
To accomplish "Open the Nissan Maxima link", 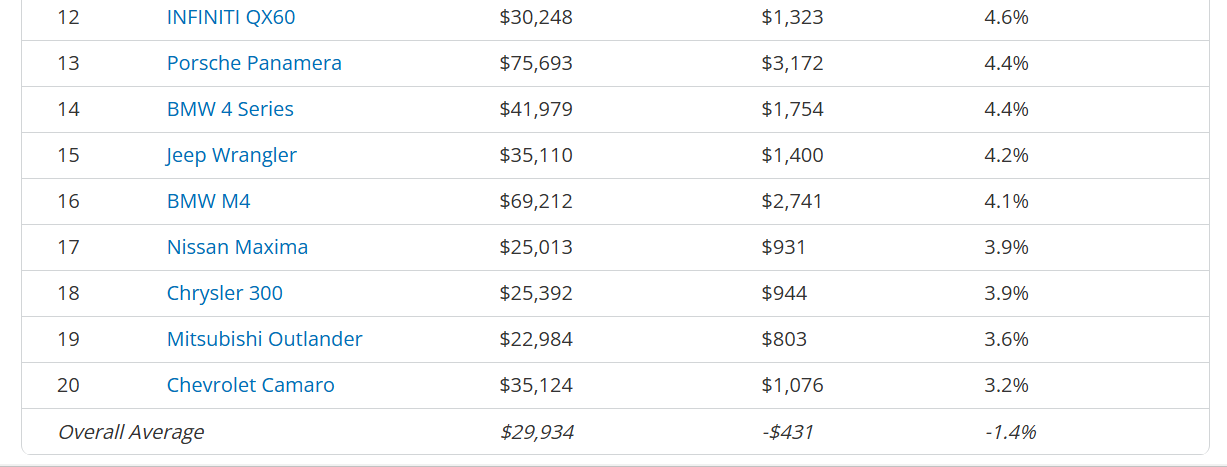I will [237, 247].
